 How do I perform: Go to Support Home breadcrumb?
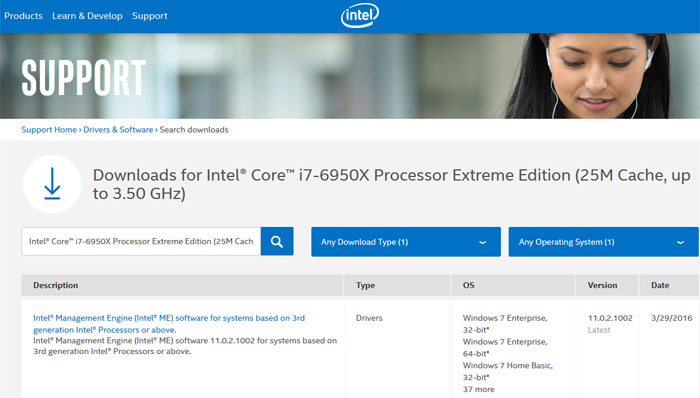click(x=49, y=130)
